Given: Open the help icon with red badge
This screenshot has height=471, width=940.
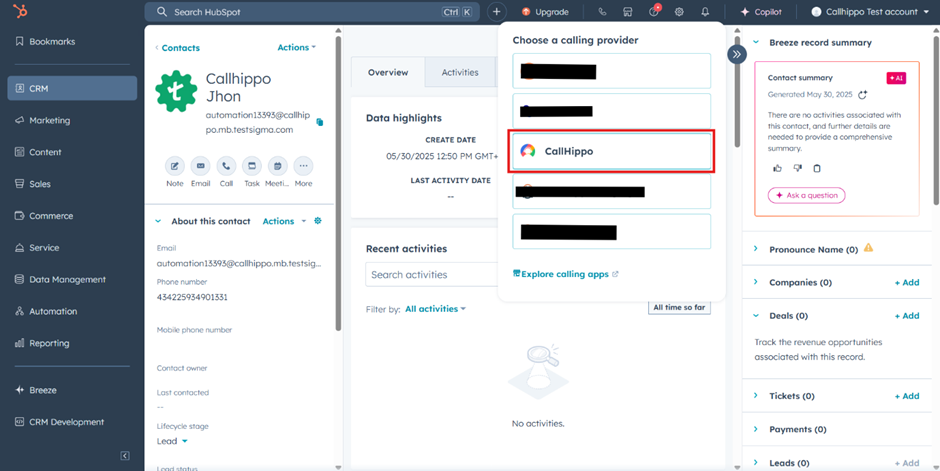Looking at the screenshot, I should coord(653,11).
